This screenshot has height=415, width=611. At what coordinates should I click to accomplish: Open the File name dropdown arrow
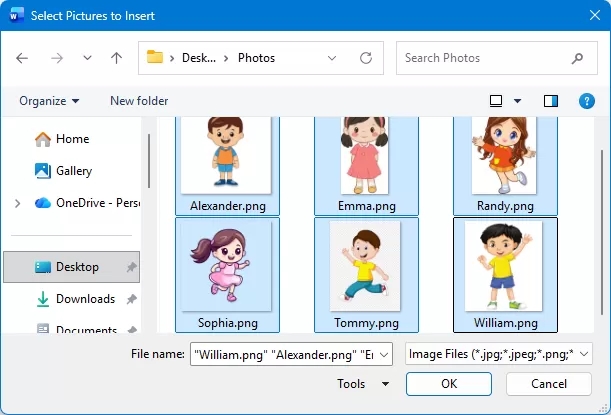384,355
